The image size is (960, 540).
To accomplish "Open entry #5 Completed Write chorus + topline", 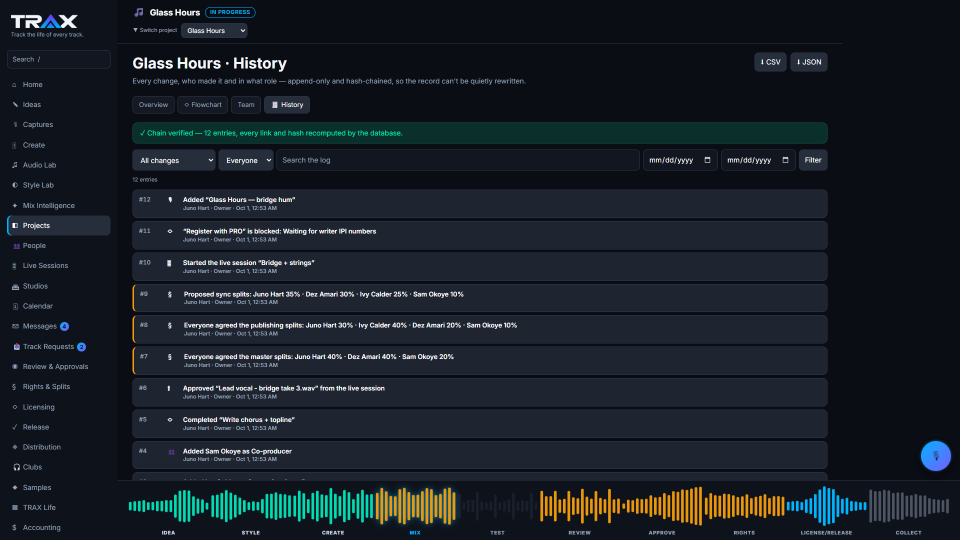I will [x=479, y=424].
